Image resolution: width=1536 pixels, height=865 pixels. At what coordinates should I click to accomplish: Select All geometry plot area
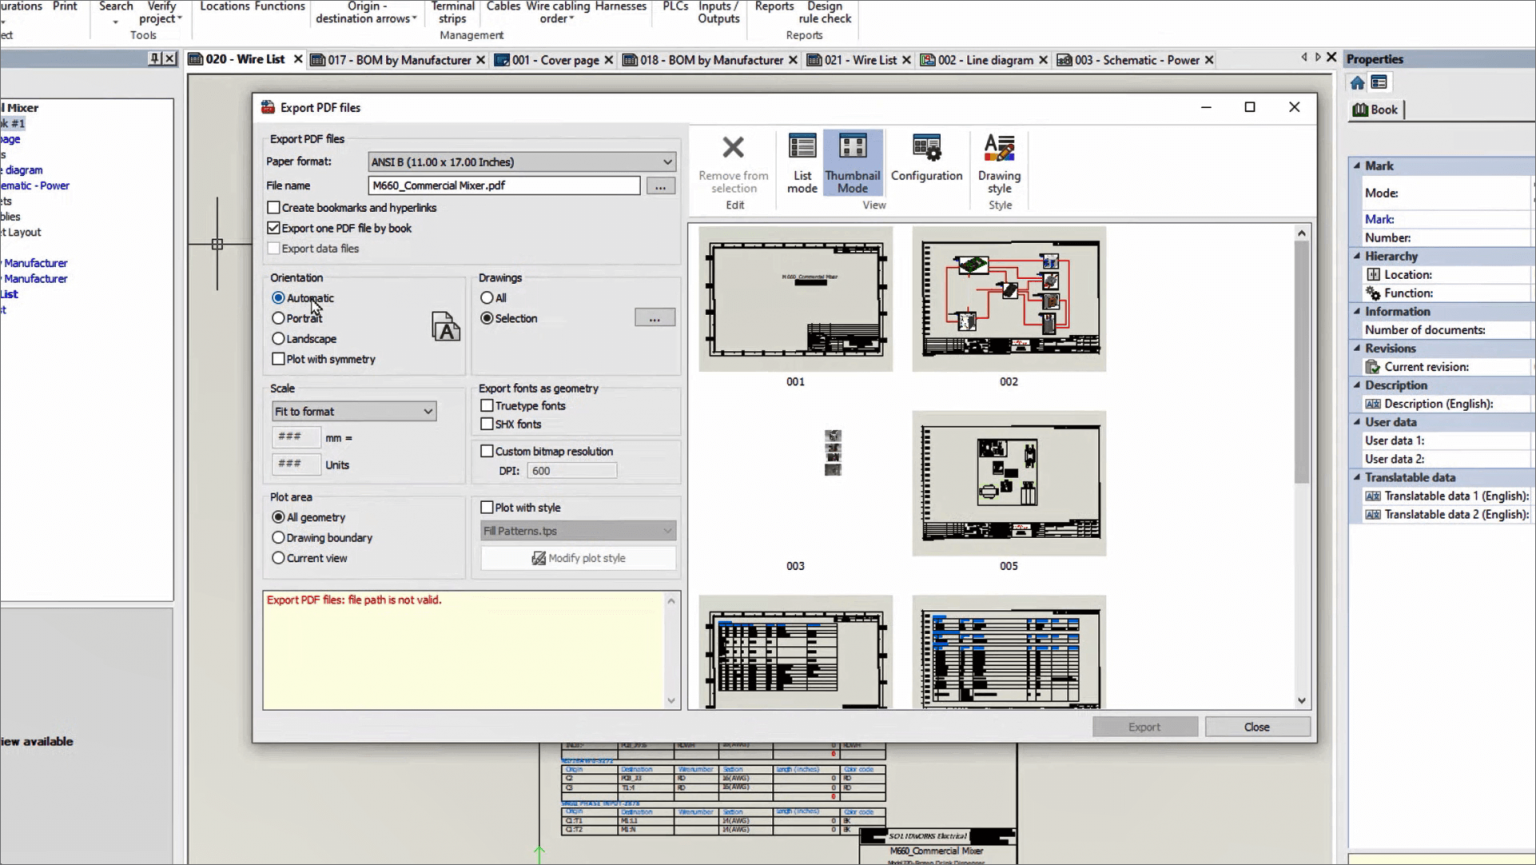[x=278, y=517]
